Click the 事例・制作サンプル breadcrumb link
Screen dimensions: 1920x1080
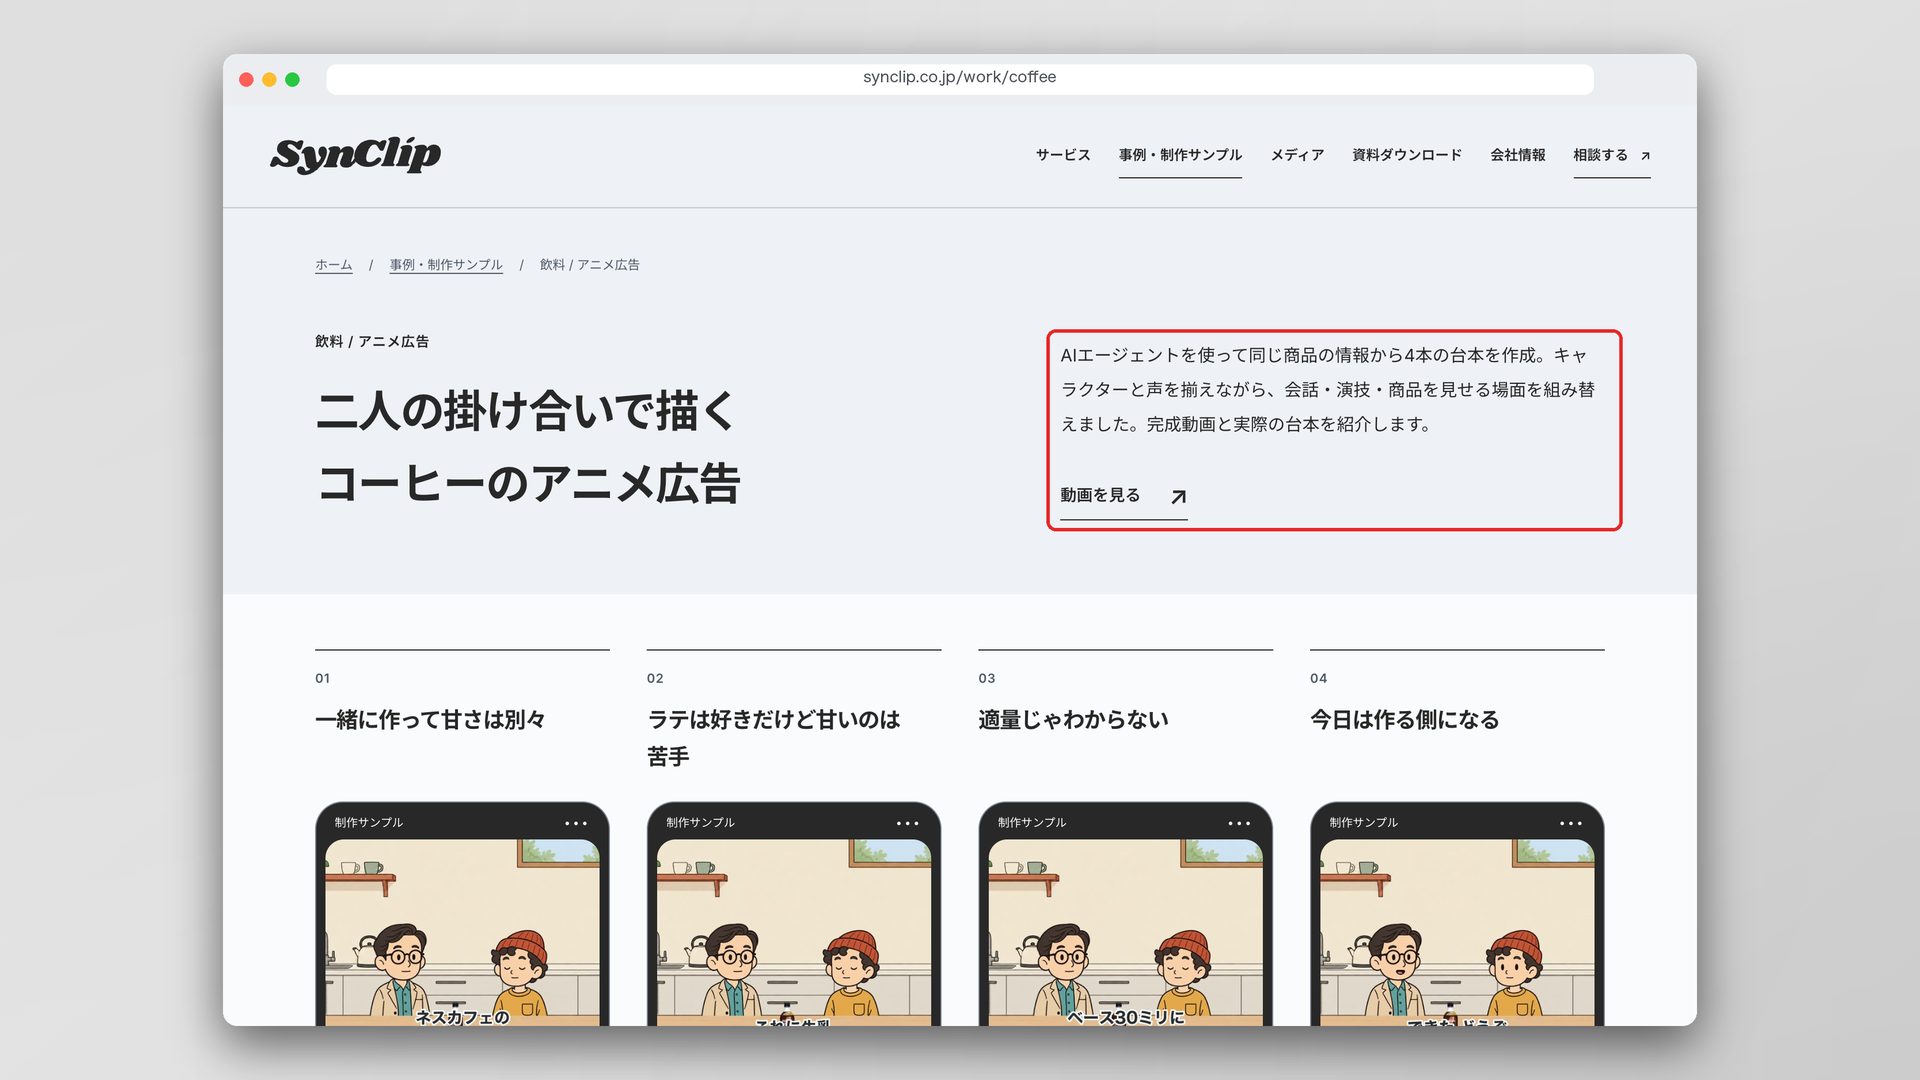[446, 265]
